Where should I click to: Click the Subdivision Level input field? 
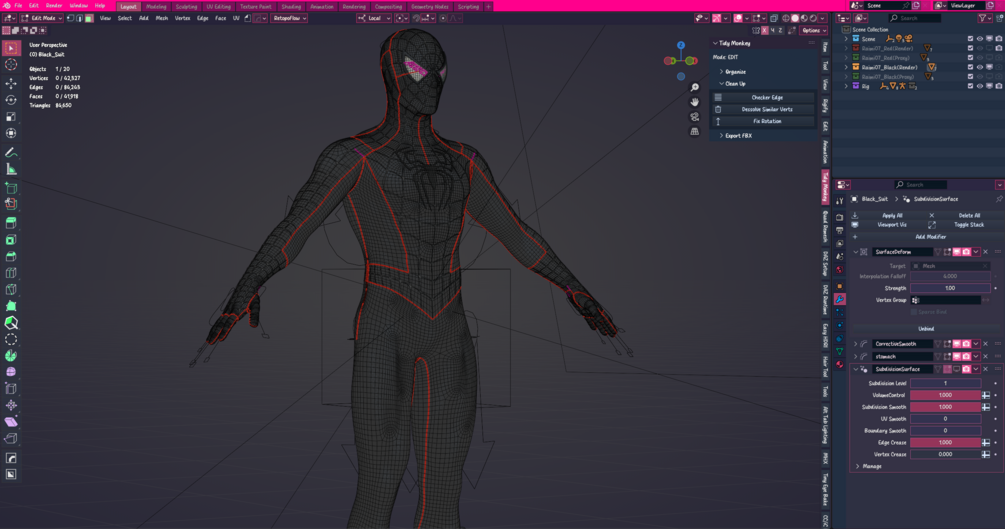pyautogui.click(x=945, y=383)
